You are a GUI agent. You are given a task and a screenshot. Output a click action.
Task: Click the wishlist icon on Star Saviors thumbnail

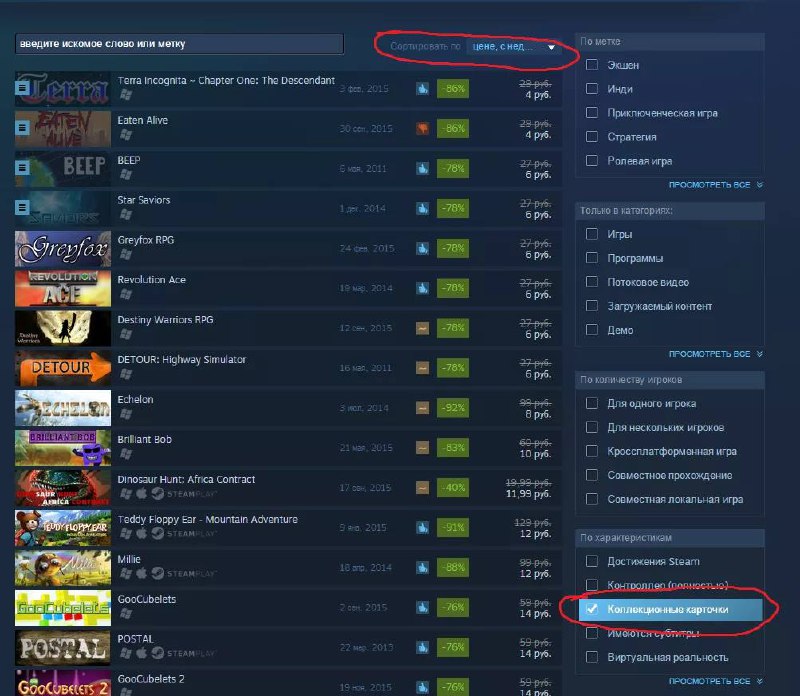(x=22, y=207)
